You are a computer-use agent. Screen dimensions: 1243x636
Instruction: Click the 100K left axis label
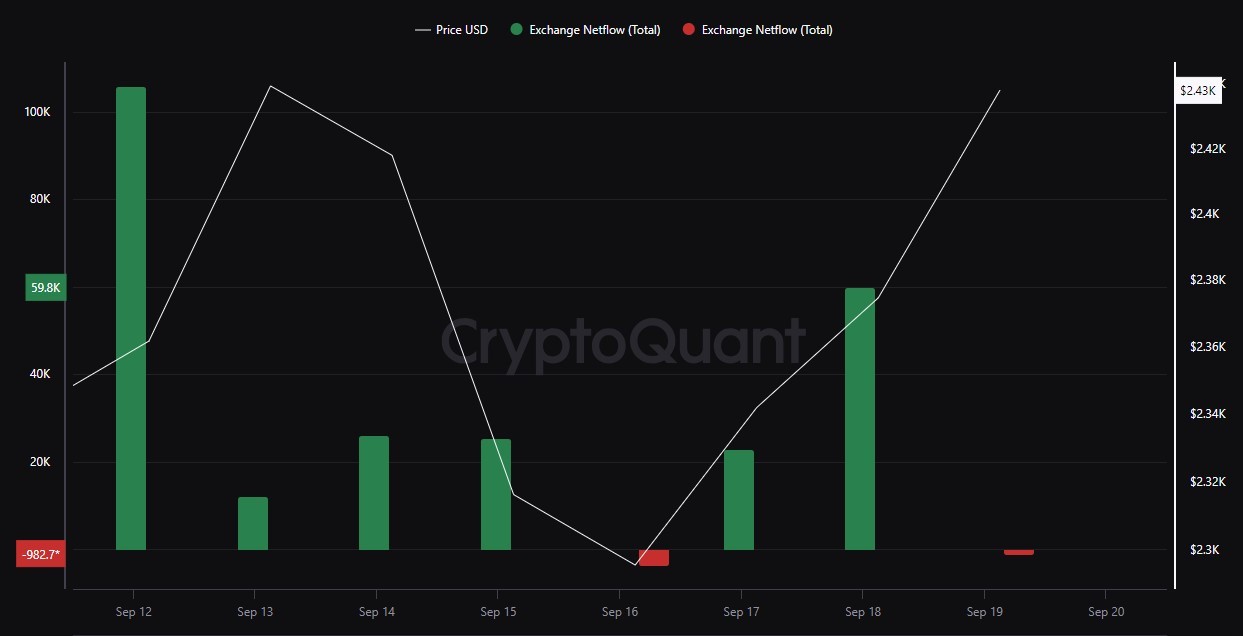[x=38, y=112]
